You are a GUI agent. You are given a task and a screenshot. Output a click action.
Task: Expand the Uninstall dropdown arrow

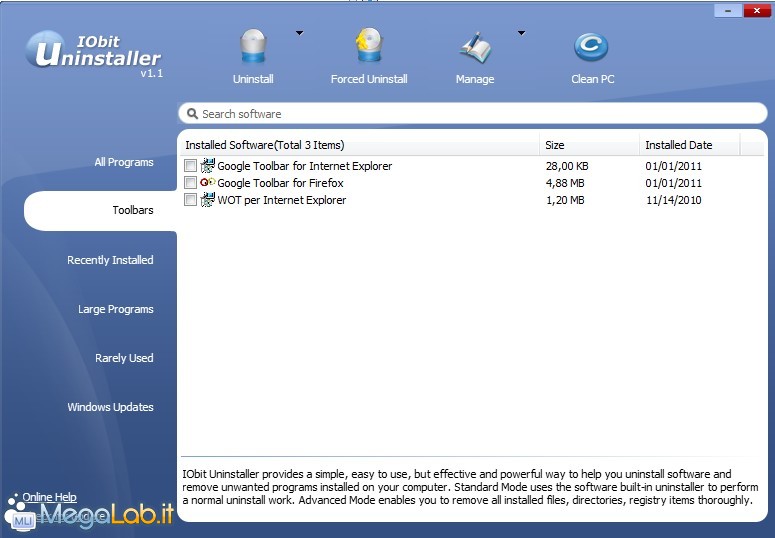pyautogui.click(x=299, y=33)
